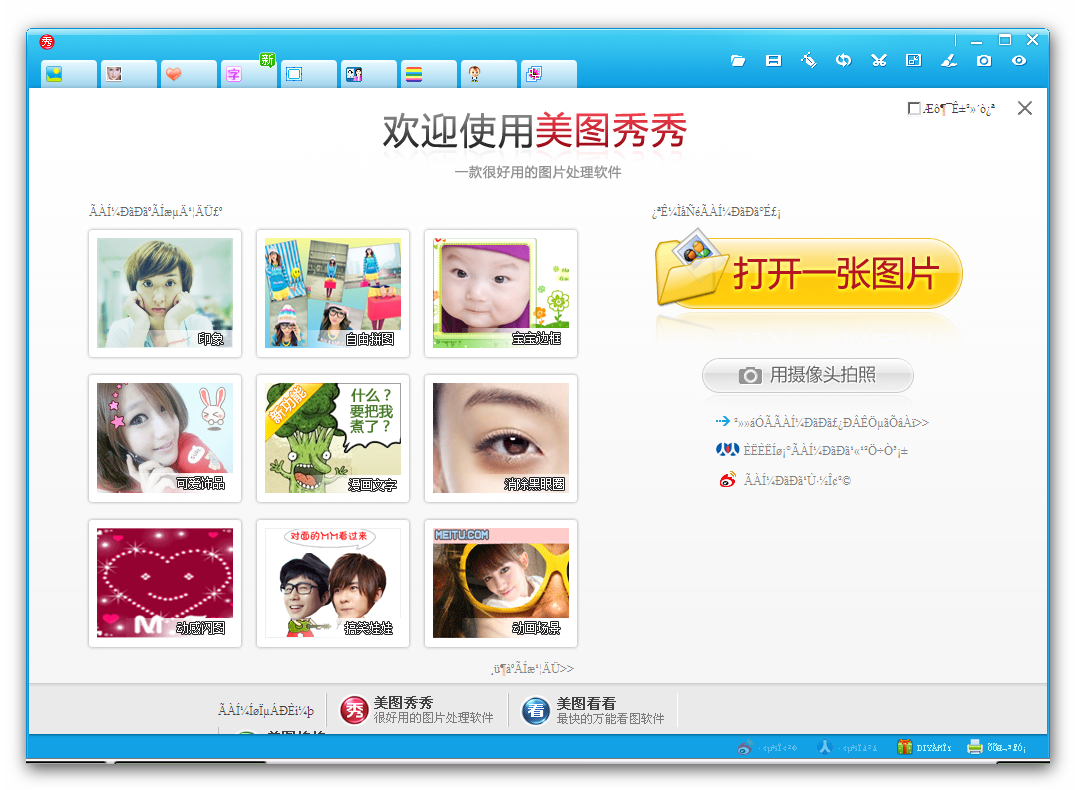Viewport: 1076px width, 790px height.
Task: Click 用摄像头拍照 webcam photo button
Action: pyautogui.click(x=808, y=375)
